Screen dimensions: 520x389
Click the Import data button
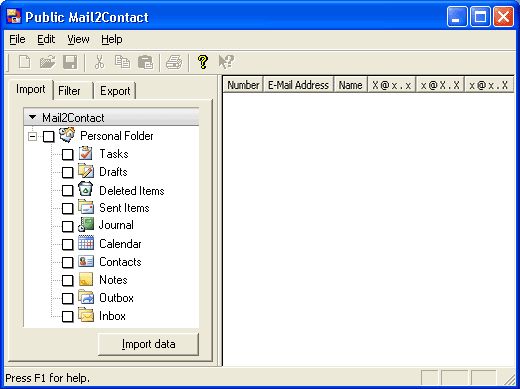coord(148,344)
